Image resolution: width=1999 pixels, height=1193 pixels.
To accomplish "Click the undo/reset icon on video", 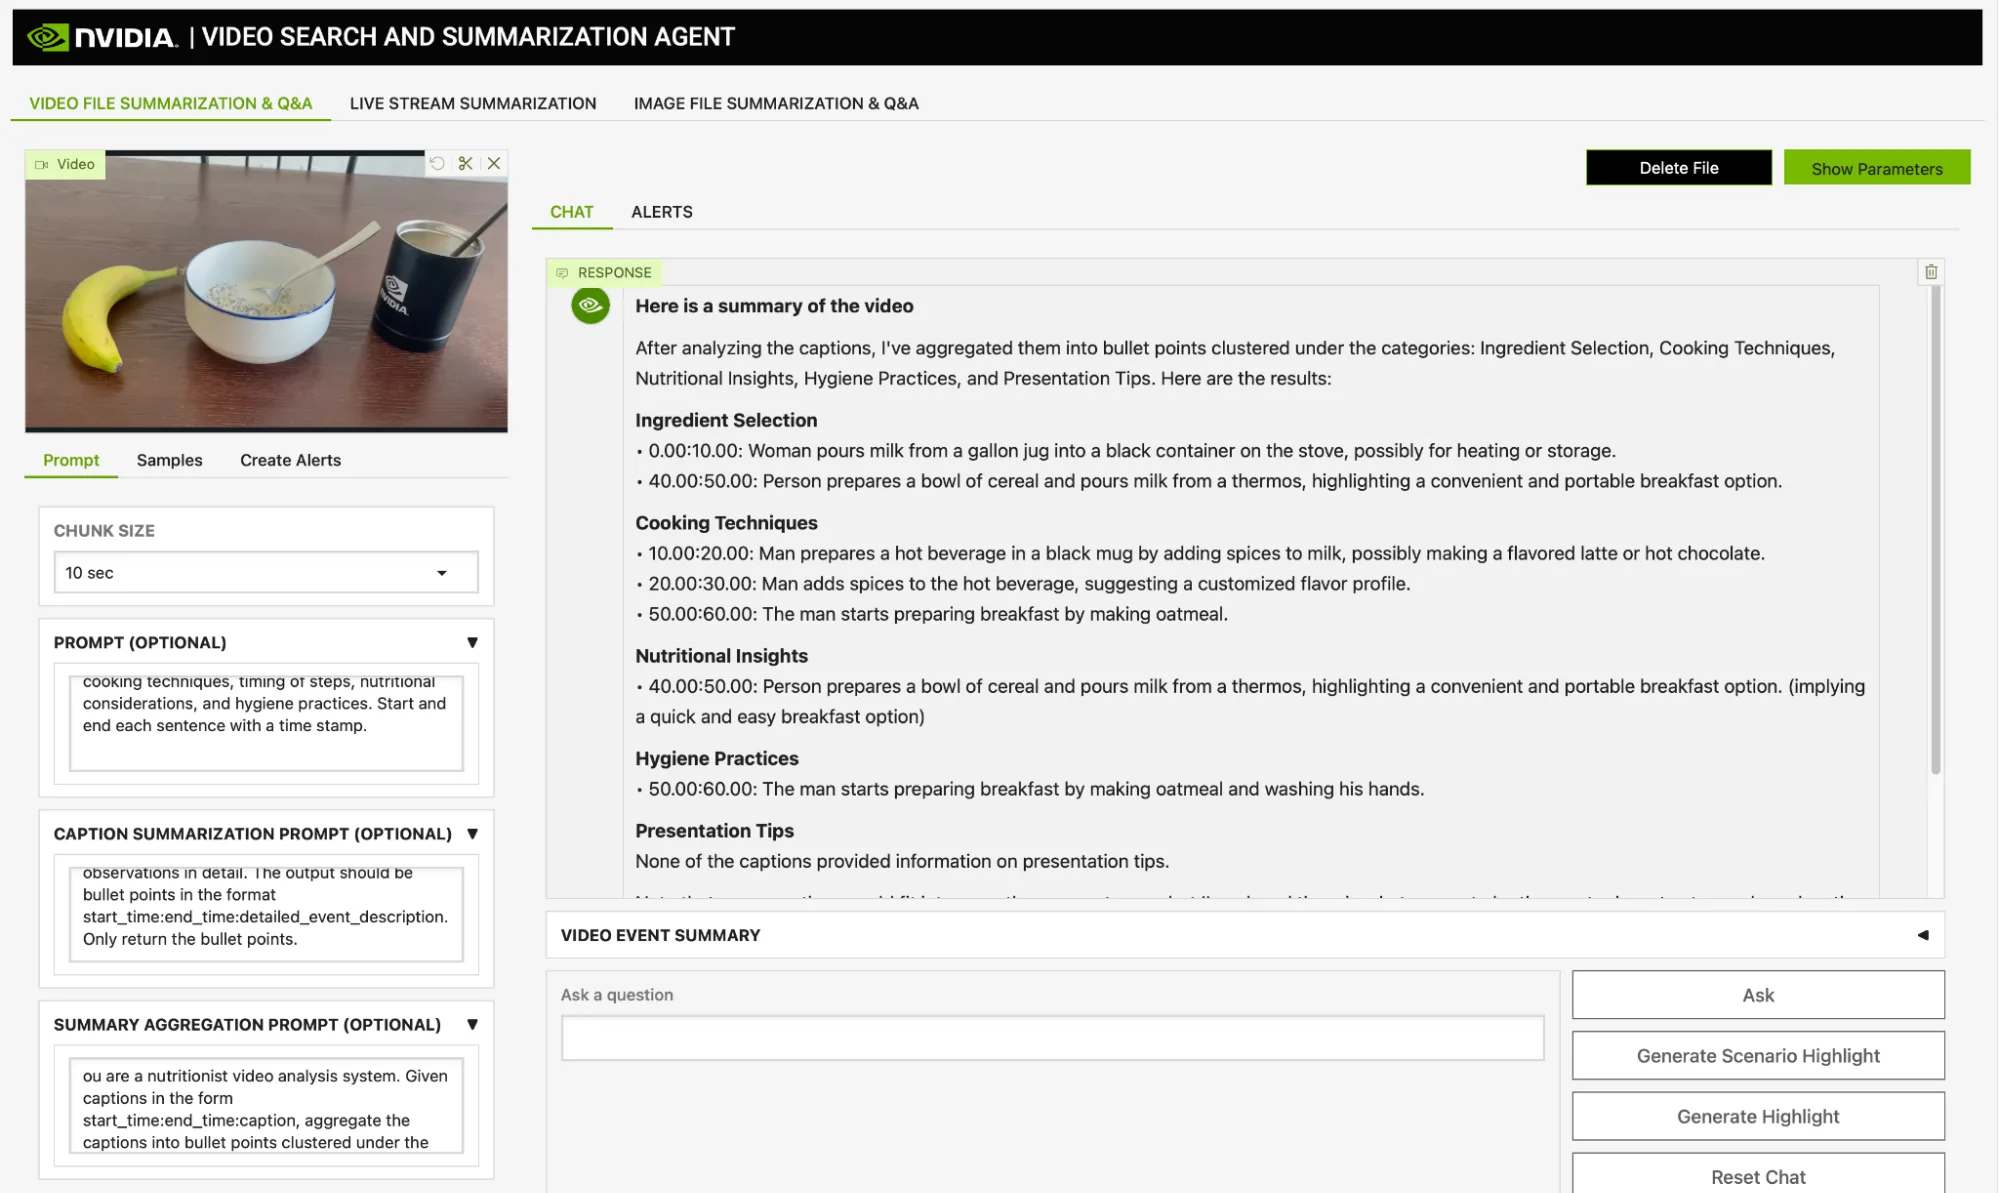I will 437,163.
